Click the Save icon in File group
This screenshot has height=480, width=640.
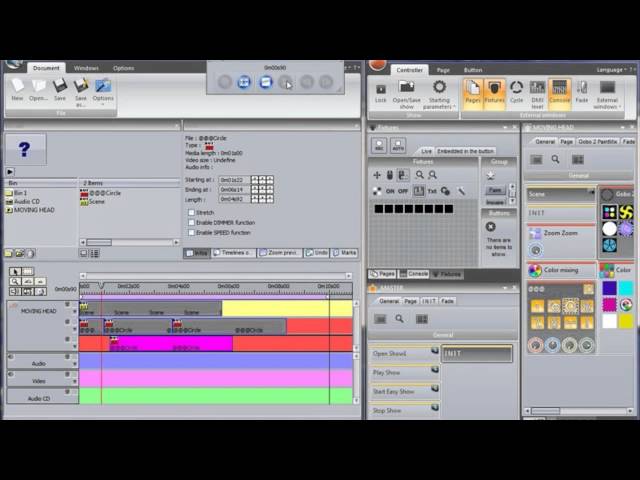[60, 89]
